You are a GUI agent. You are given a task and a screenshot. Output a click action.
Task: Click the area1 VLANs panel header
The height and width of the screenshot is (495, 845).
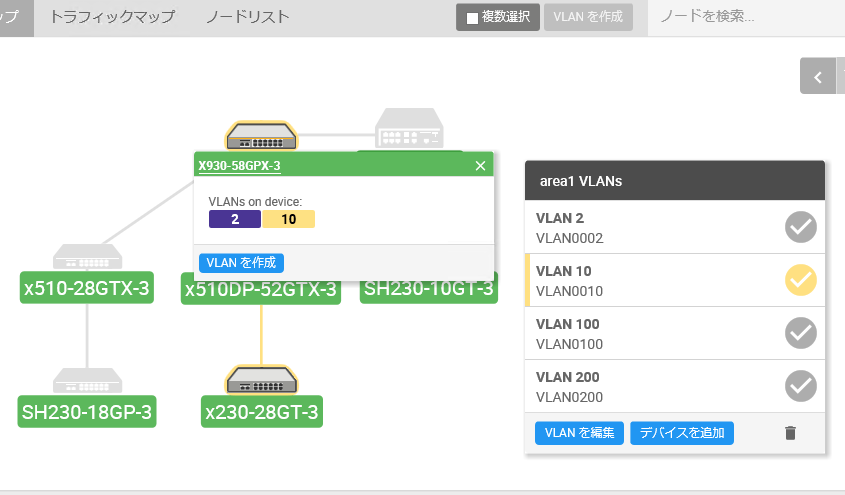pos(675,180)
